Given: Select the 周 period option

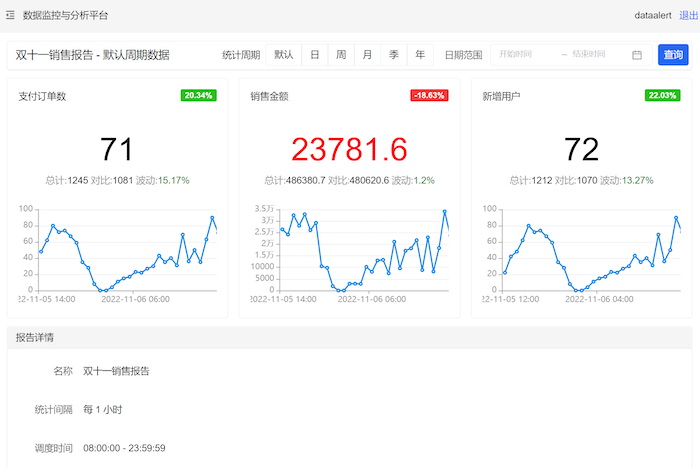Looking at the screenshot, I should coord(341,55).
